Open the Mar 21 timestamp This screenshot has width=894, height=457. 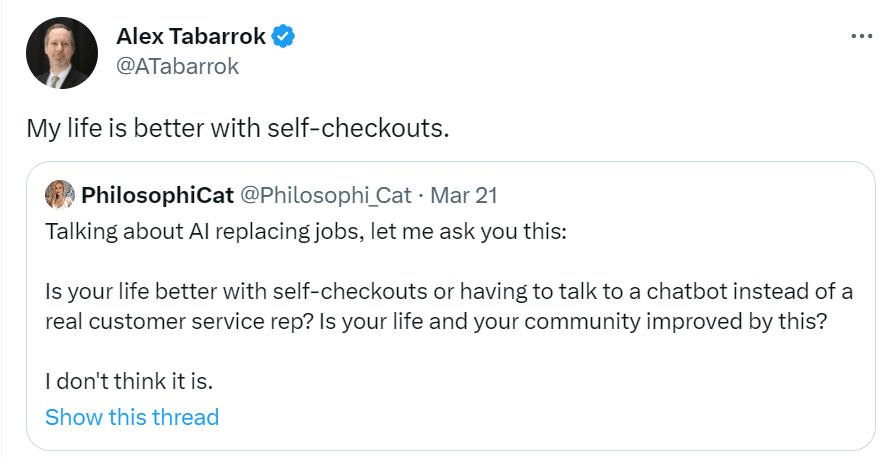click(x=464, y=195)
